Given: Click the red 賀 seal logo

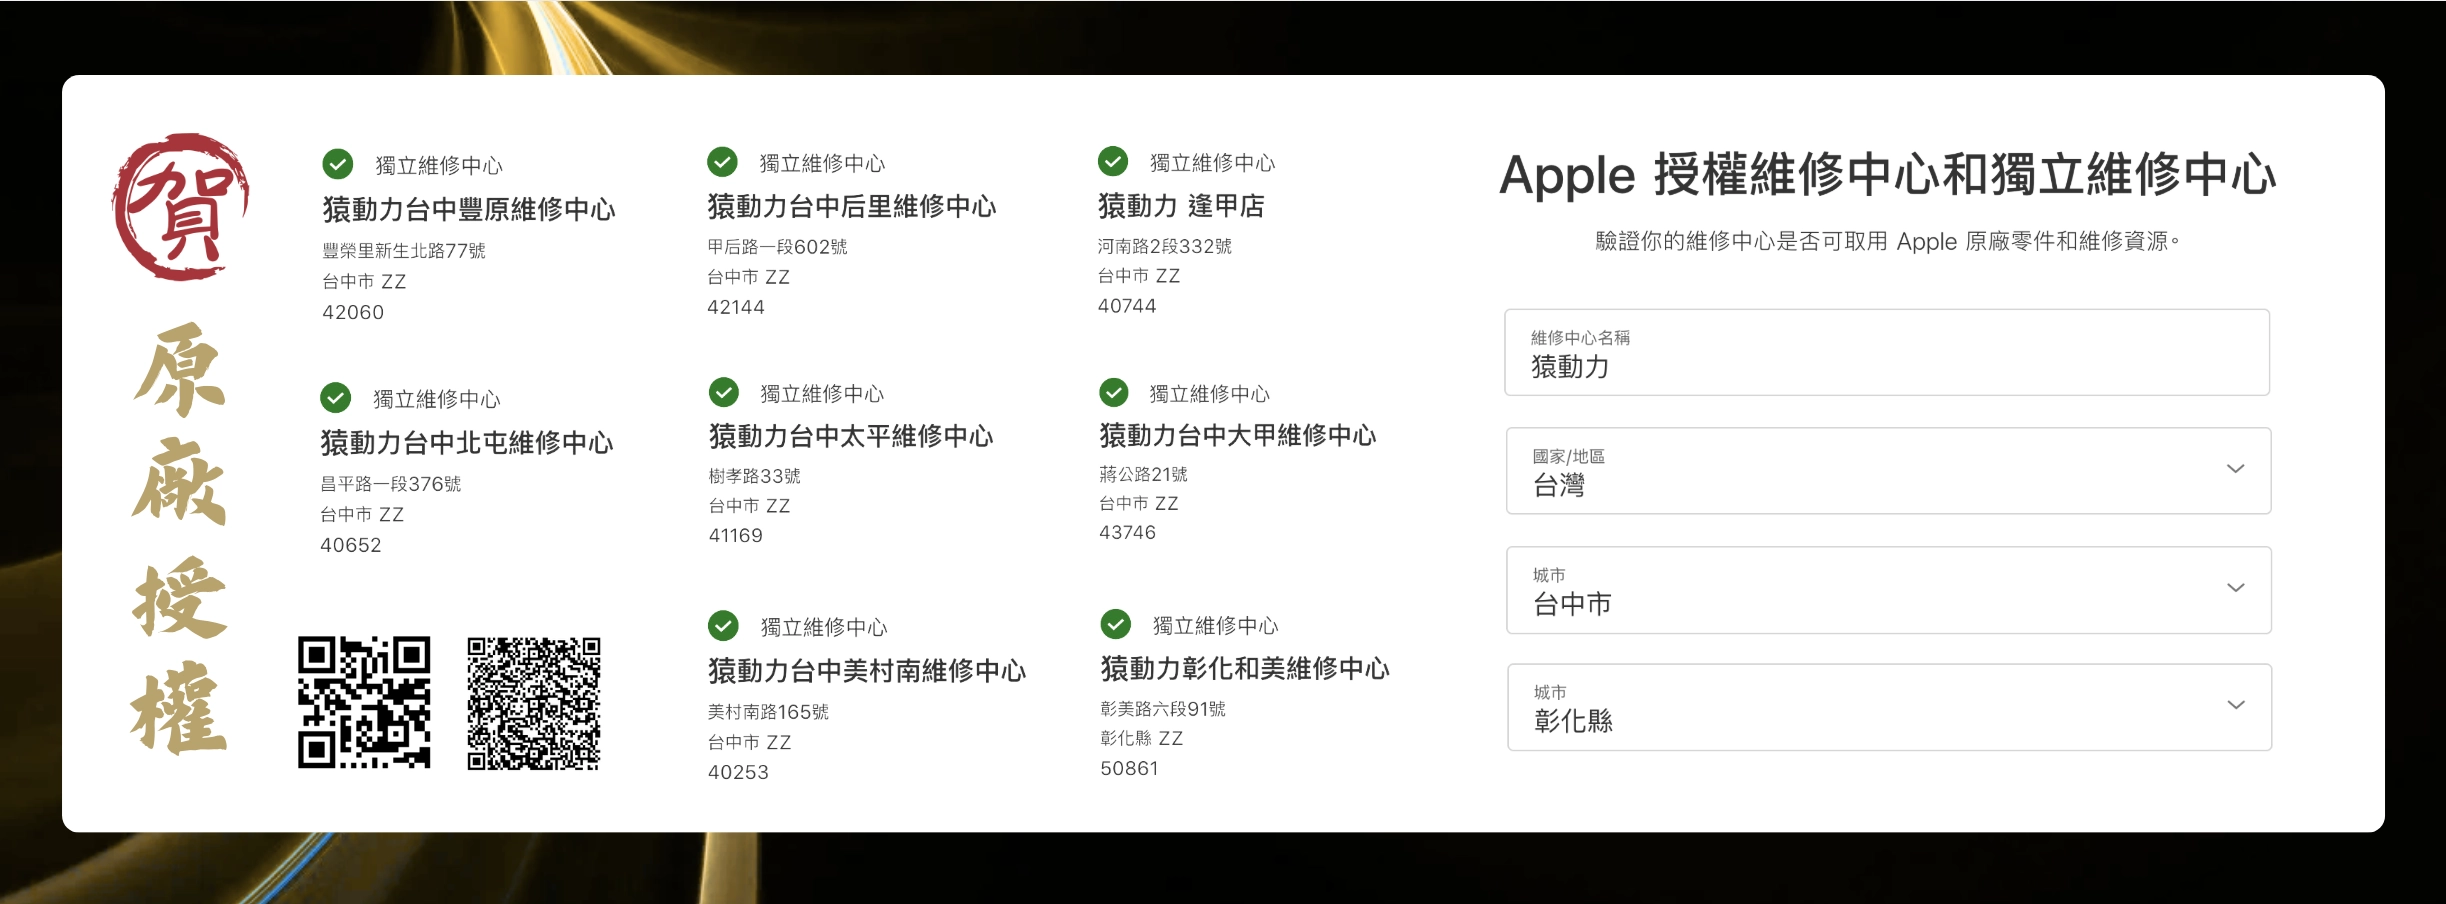Looking at the screenshot, I should (x=181, y=206).
